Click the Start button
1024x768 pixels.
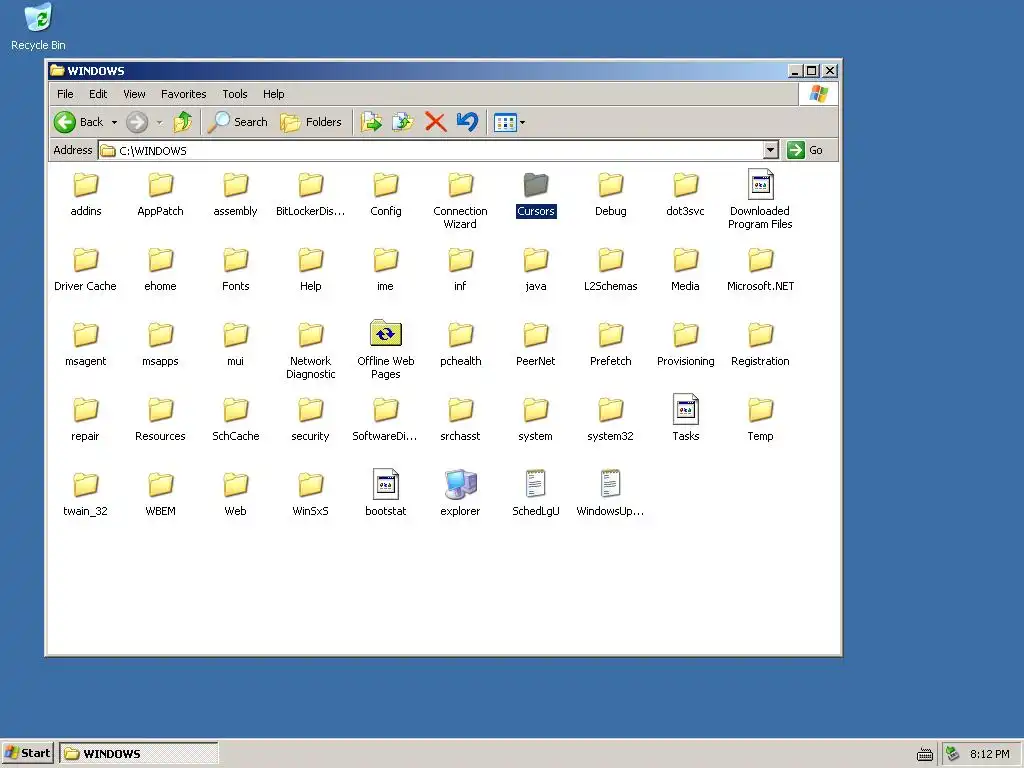pyautogui.click(x=27, y=753)
